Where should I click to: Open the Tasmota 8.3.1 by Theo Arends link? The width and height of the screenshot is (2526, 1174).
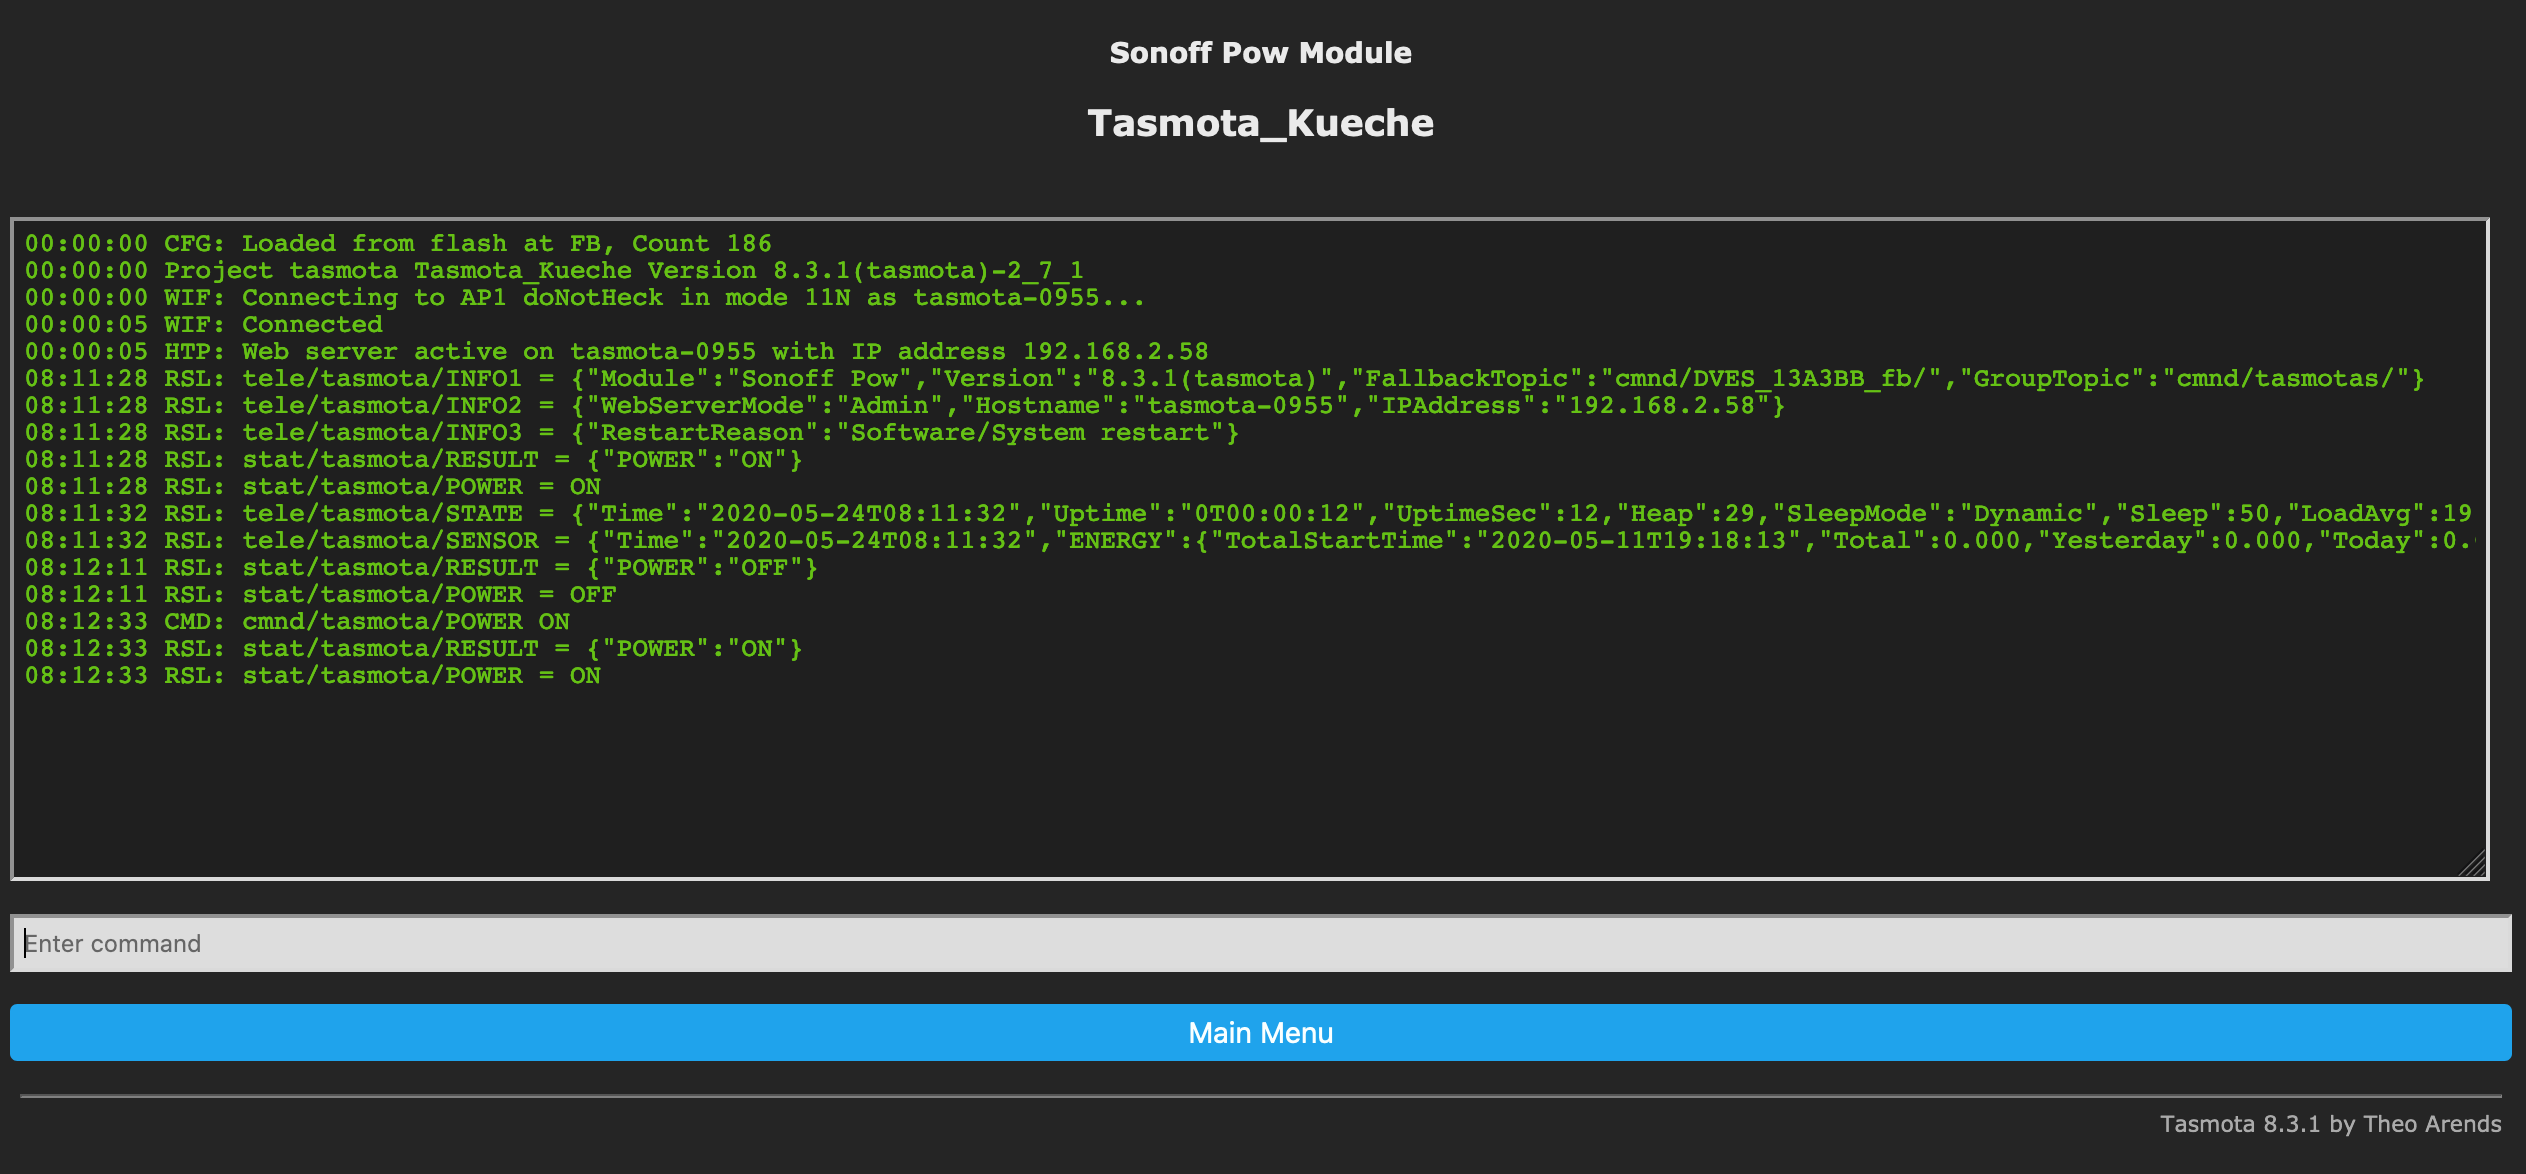tap(2330, 1124)
